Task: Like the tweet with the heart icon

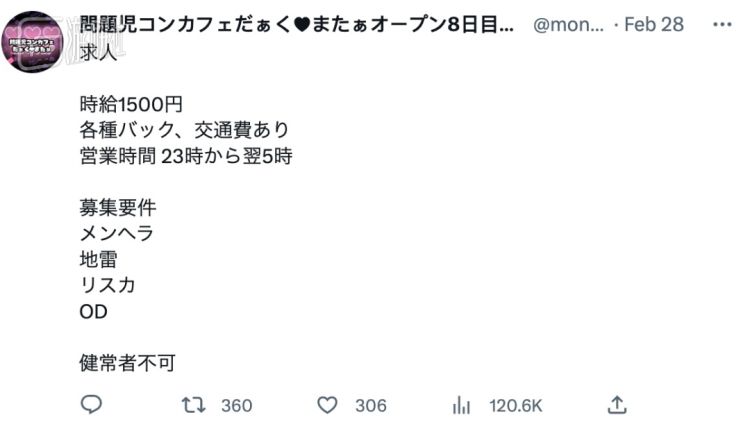Action: coord(327,405)
